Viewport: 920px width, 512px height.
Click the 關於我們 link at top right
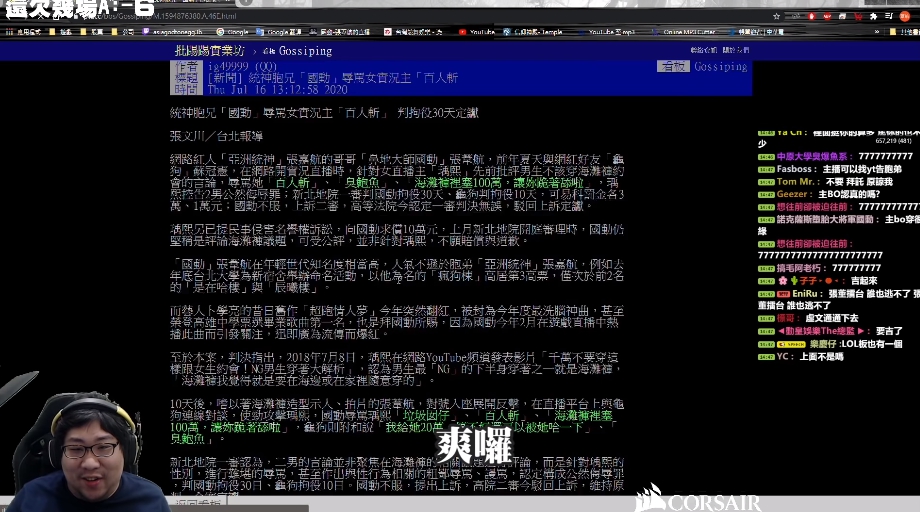pos(735,50)
